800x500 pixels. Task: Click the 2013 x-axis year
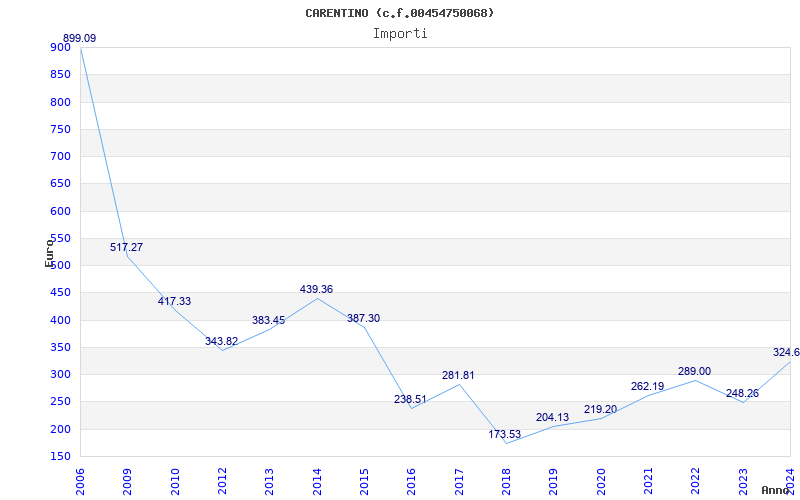pyautogui.click(x=269, y=482)
